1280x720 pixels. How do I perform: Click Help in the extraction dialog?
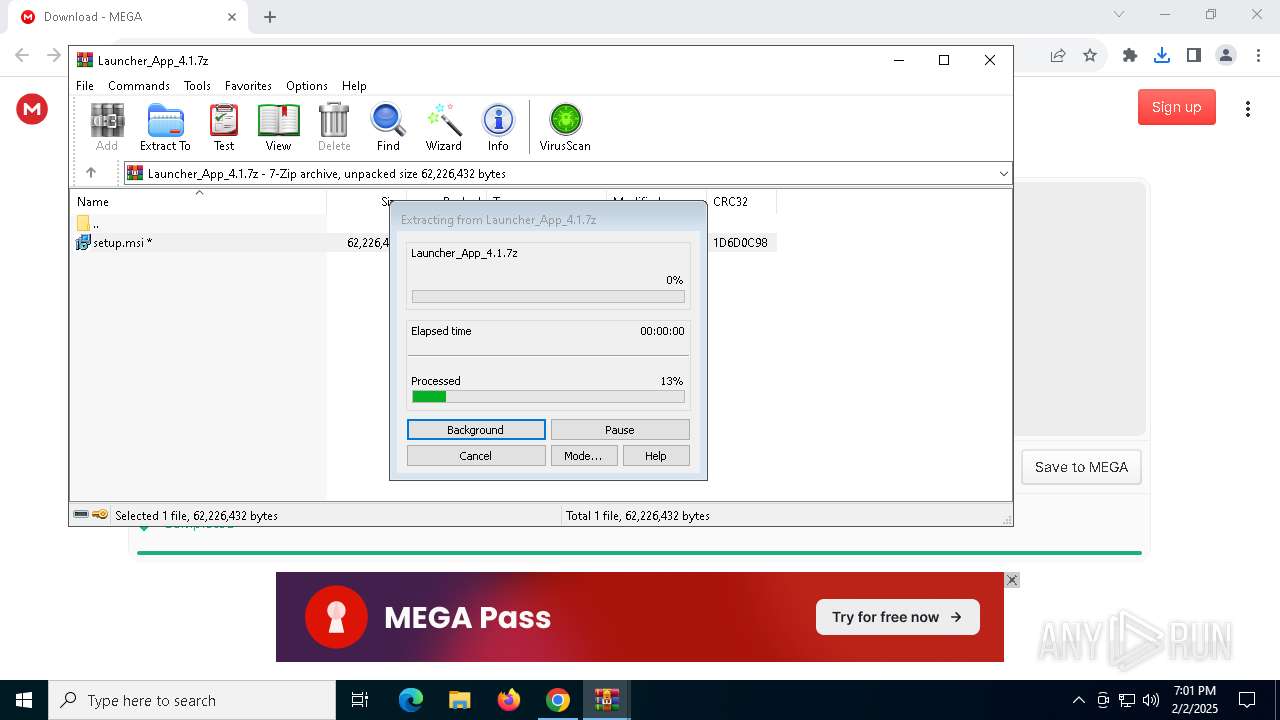tap(656, 456)
